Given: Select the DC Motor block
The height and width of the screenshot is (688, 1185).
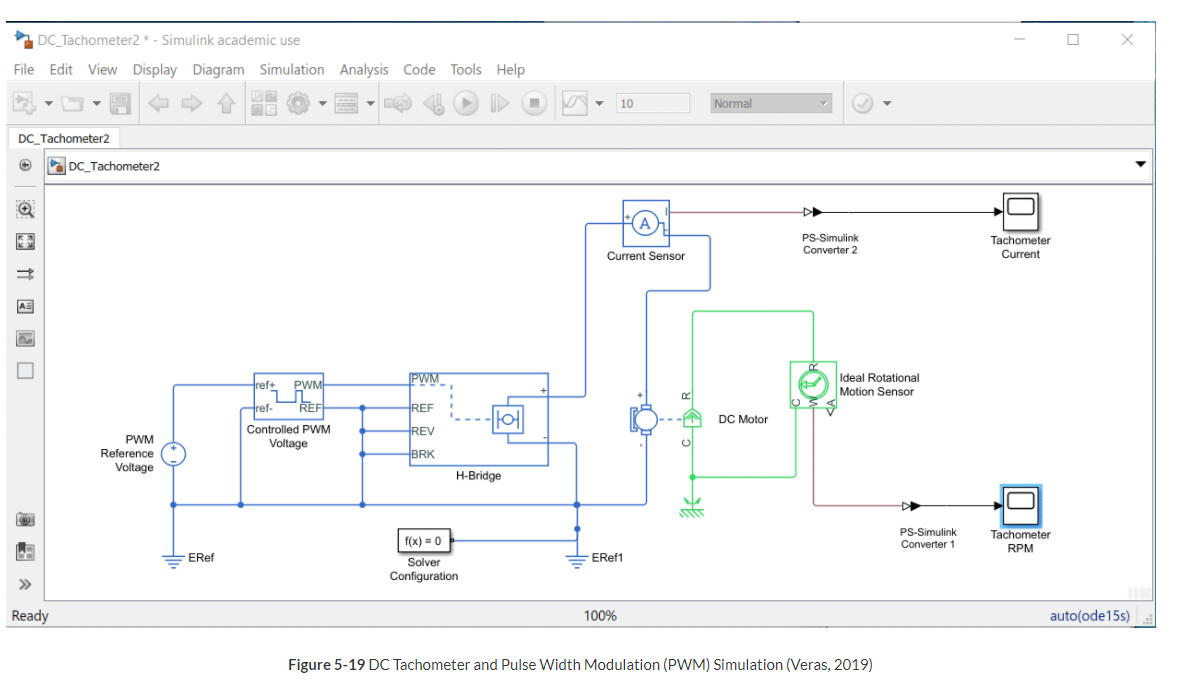Looking at the screenshot, I should [x=668, y=418].
